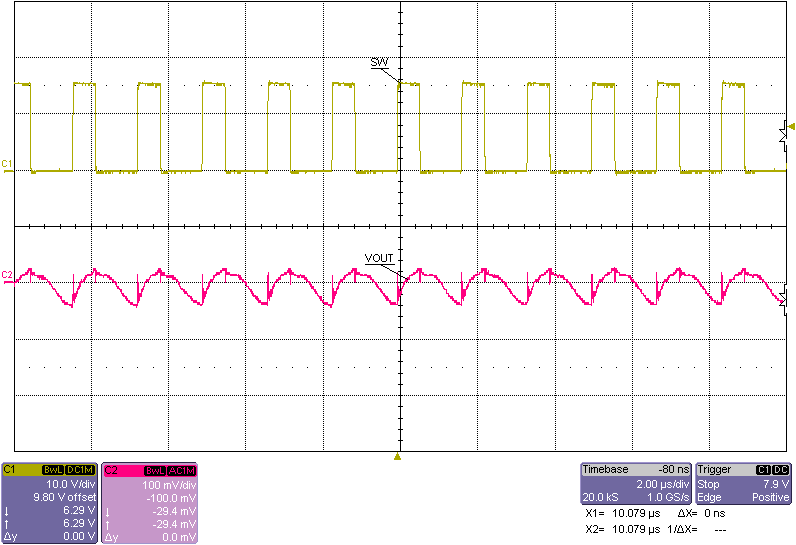
Task: Click the DC coupling badge in Trigger box
Action: (781, 470)
